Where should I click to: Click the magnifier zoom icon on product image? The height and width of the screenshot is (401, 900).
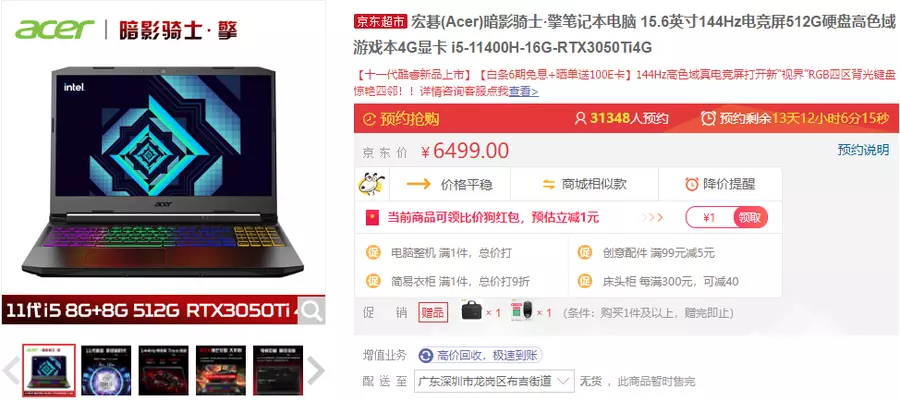pyautogui.click(x=311, y=310)
